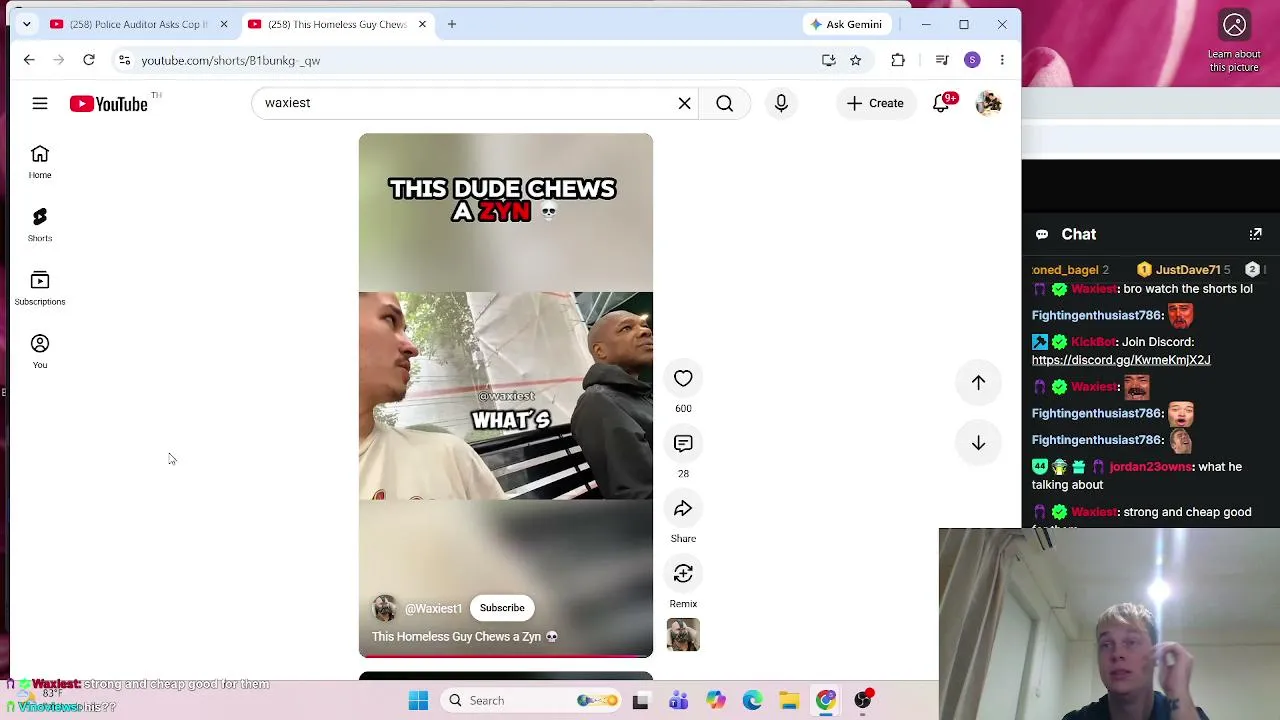
Task: Open File Explorer from the taskbar
Action: coord(789,701)
